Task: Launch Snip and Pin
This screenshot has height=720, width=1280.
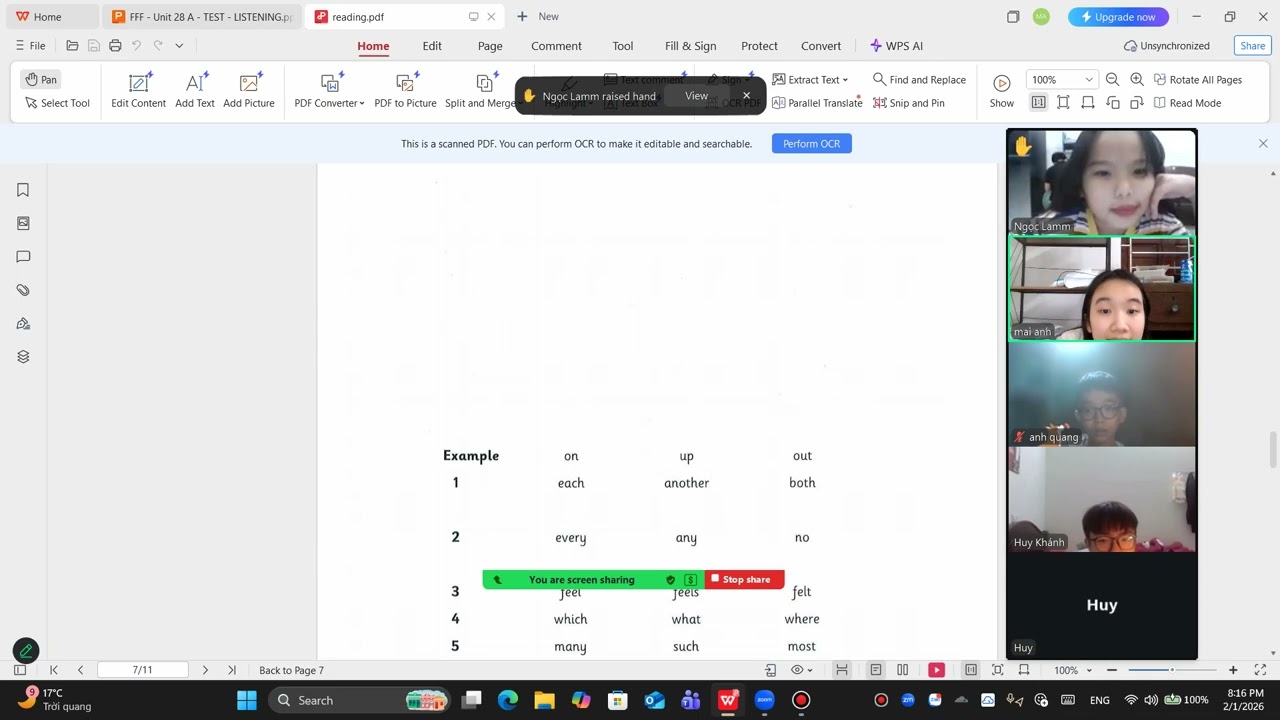Action: [x=909, y=103]
